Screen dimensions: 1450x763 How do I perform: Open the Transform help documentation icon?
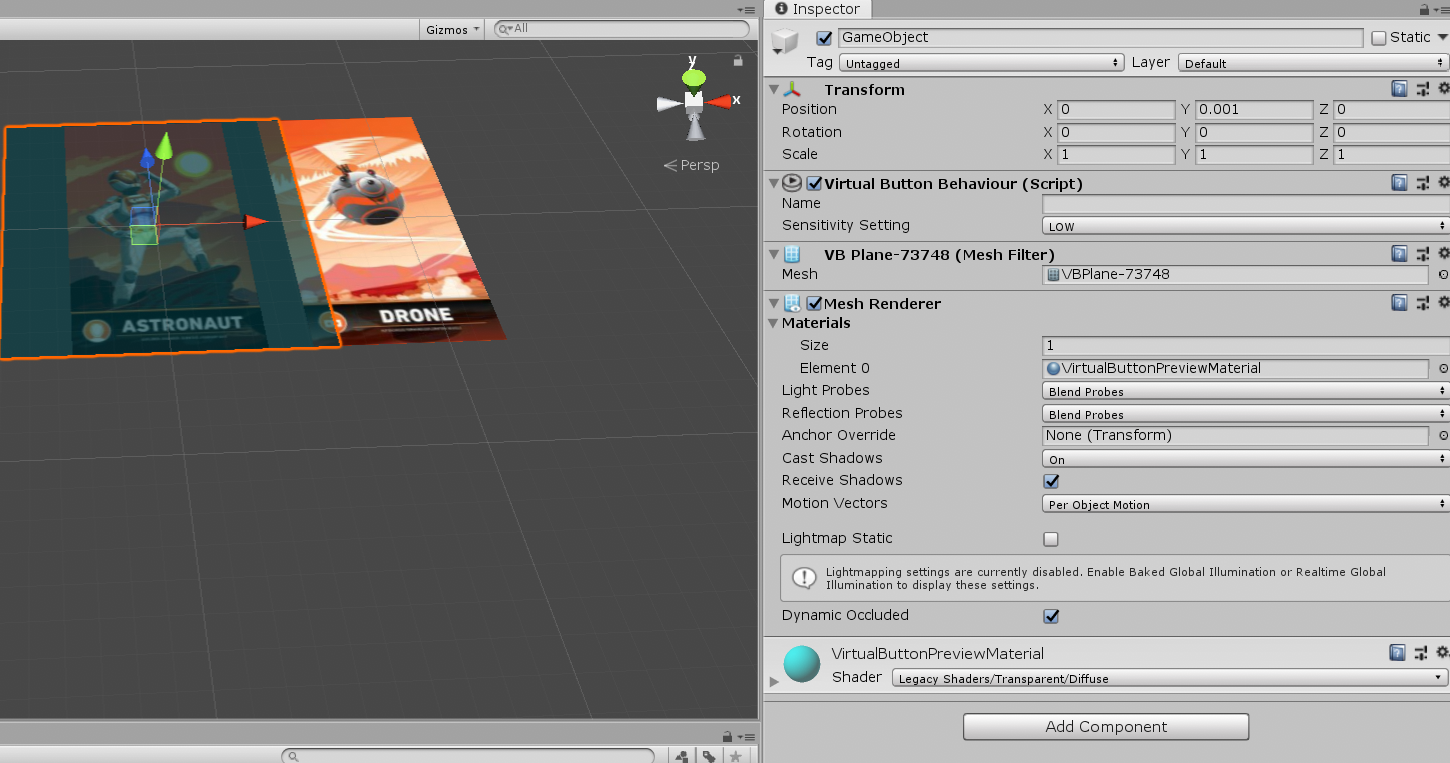pyautogui.click(x=1398, y=88)
